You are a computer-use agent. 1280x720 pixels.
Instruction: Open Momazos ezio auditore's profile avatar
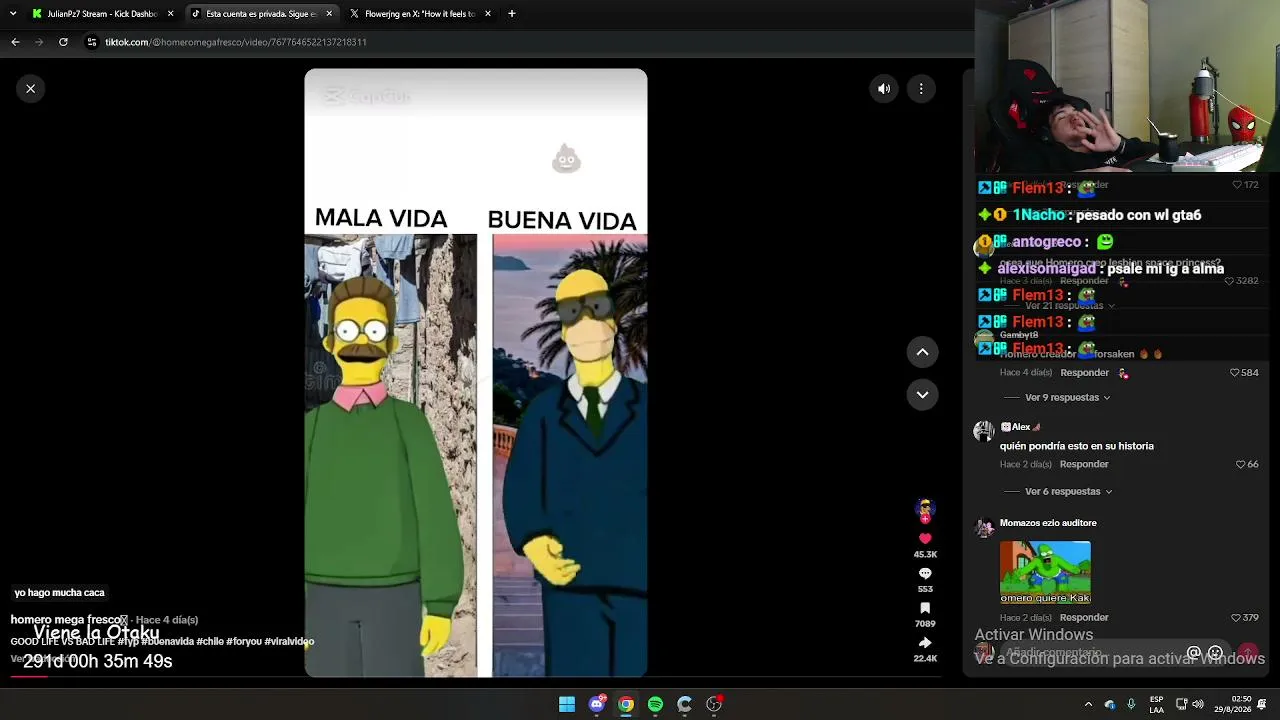click(x=984, y=527)
